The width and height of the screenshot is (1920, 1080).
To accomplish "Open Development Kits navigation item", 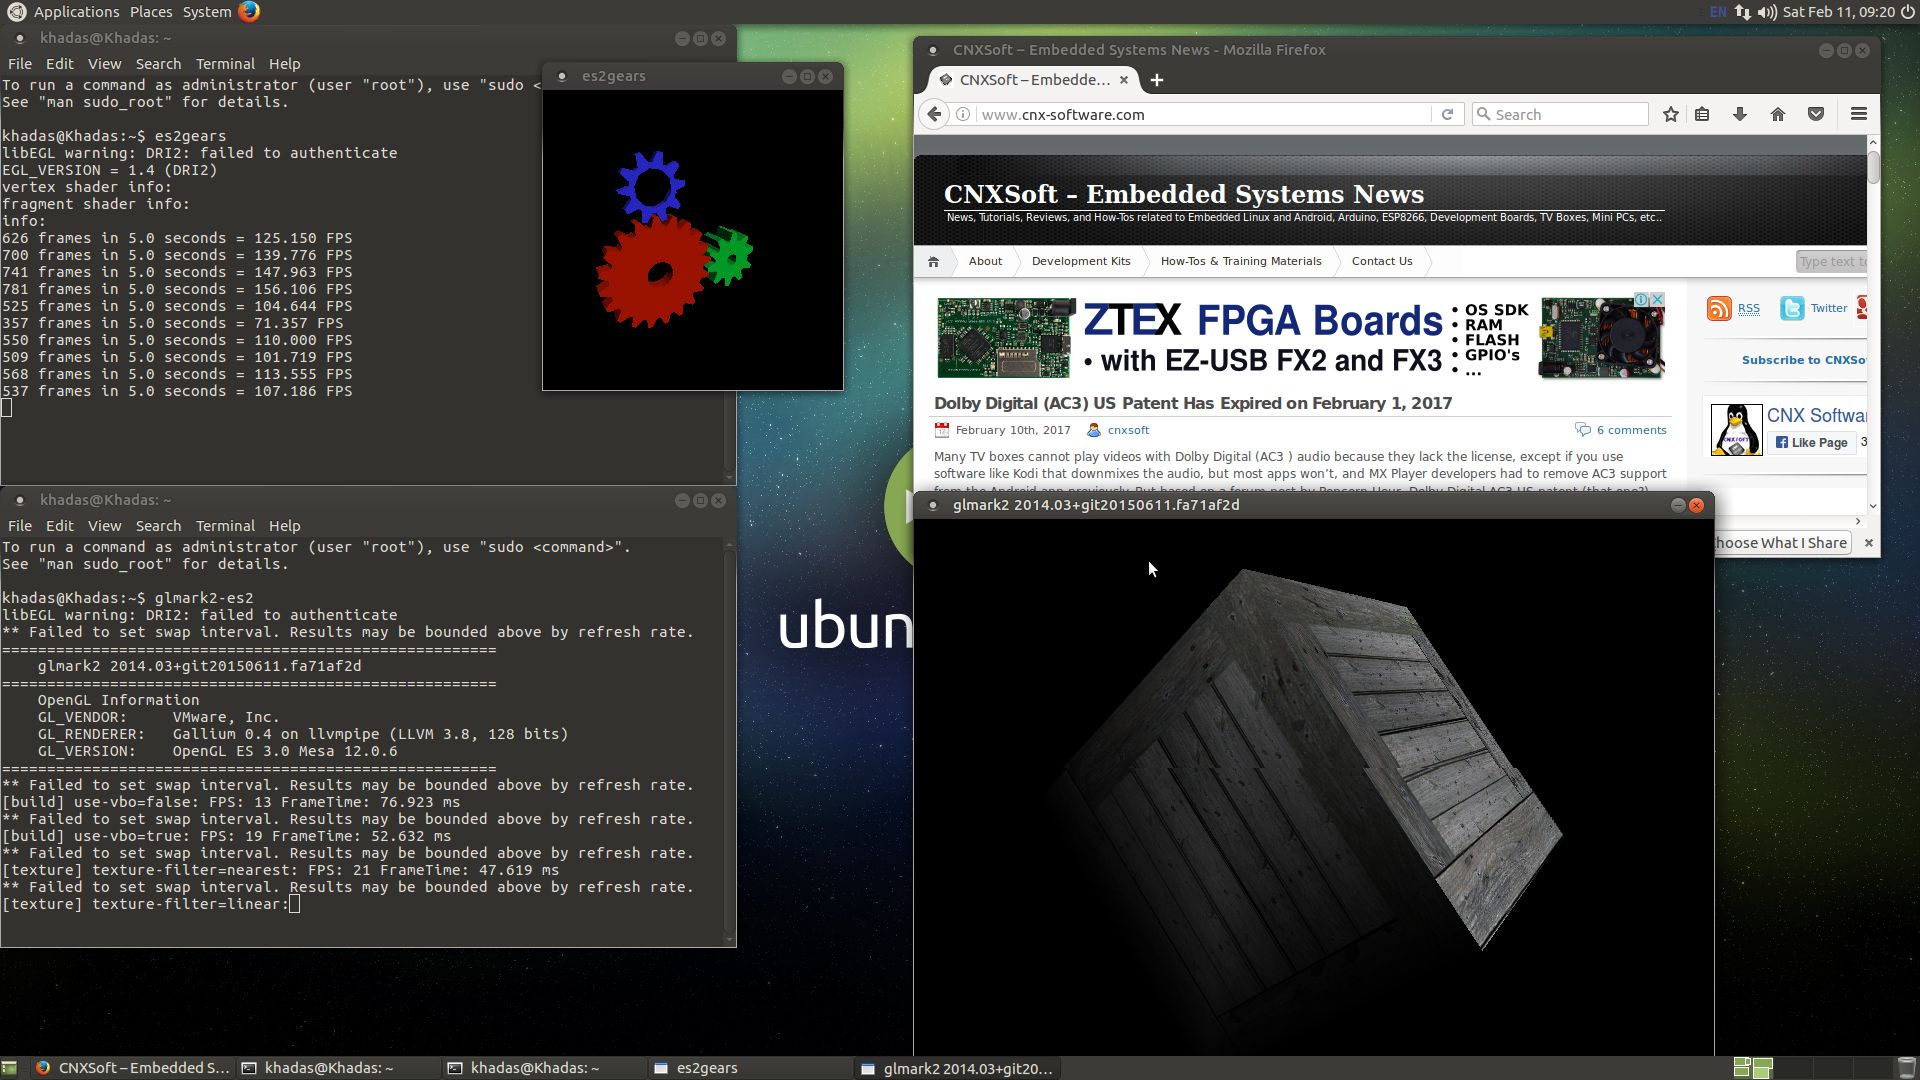I will [x=1081, y=261].
